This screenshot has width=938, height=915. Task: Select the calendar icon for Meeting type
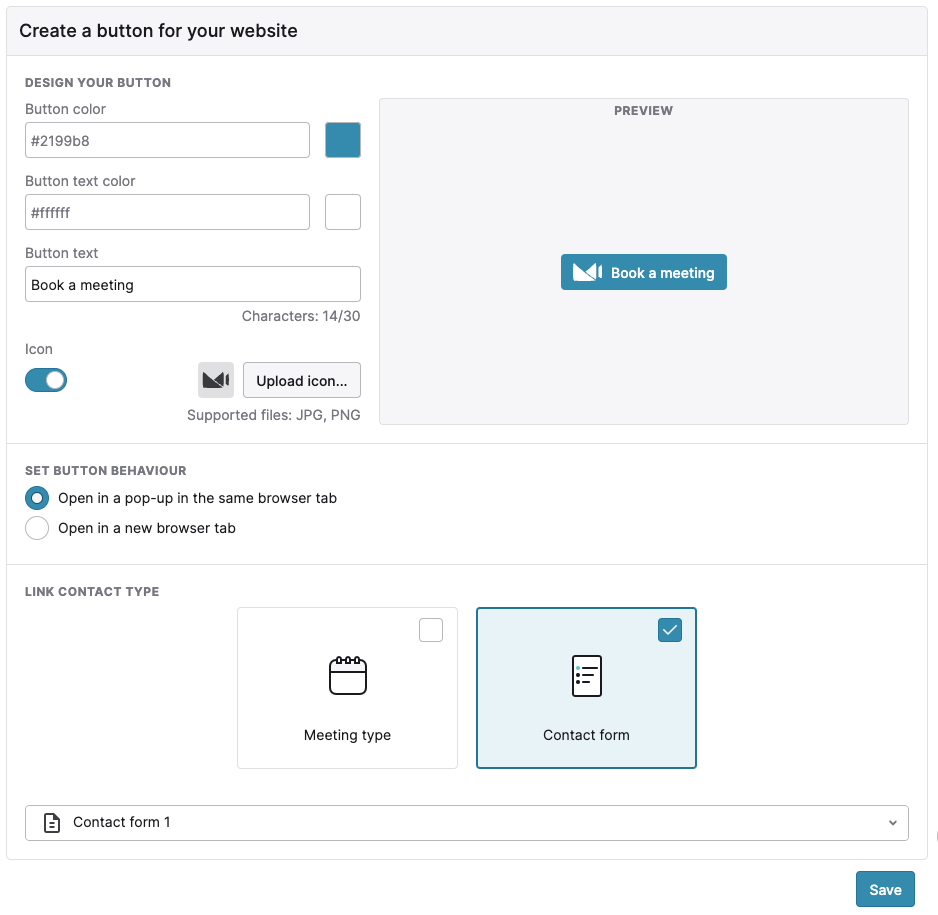point(348,675)
